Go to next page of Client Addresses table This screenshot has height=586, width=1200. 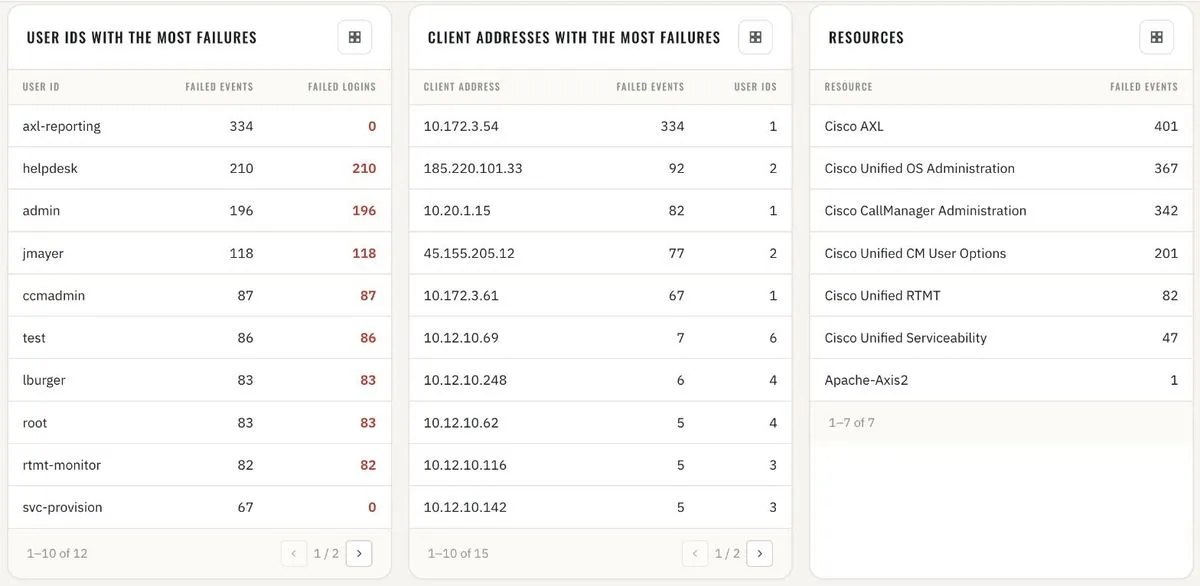tap(760, 553)
